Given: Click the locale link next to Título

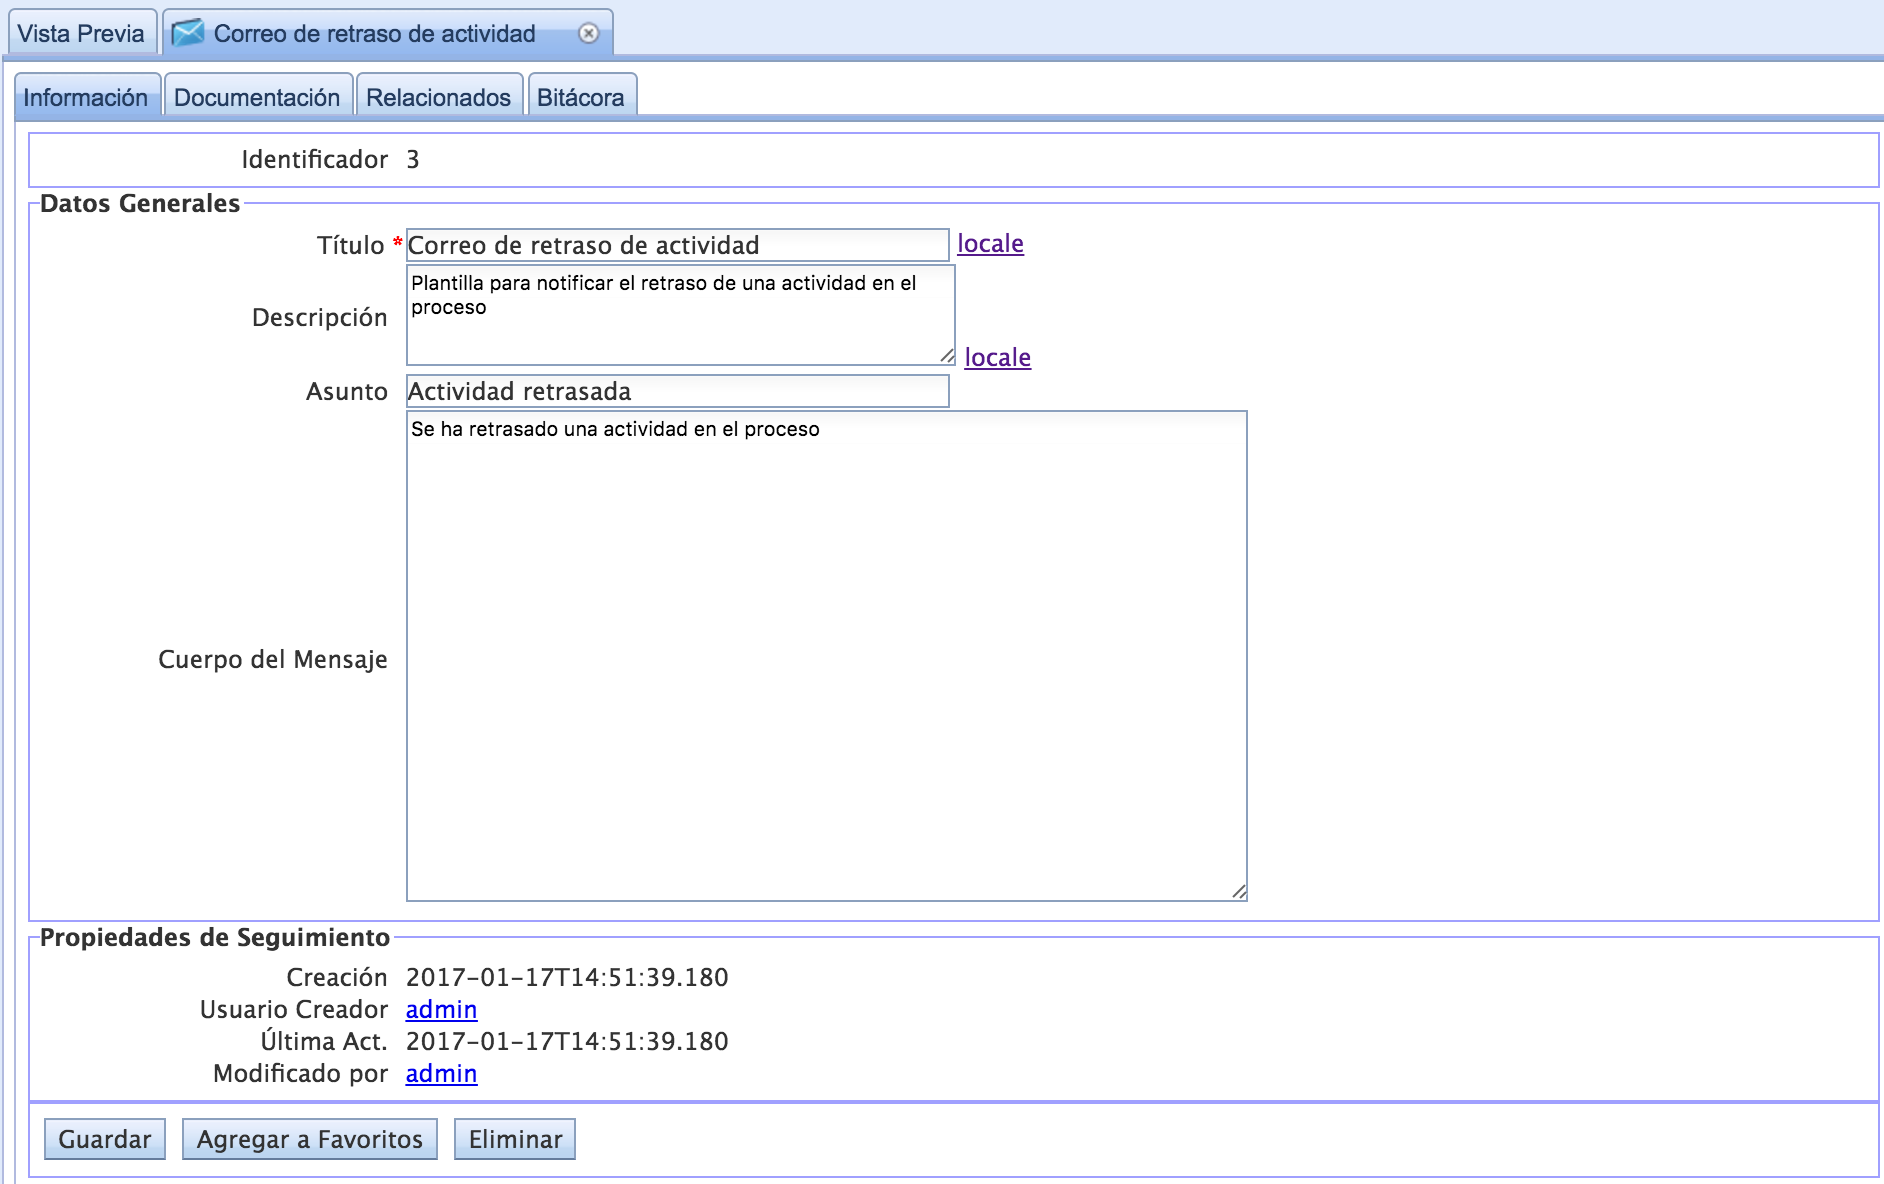Looking at the screenshot, I should tap(990, 243).
